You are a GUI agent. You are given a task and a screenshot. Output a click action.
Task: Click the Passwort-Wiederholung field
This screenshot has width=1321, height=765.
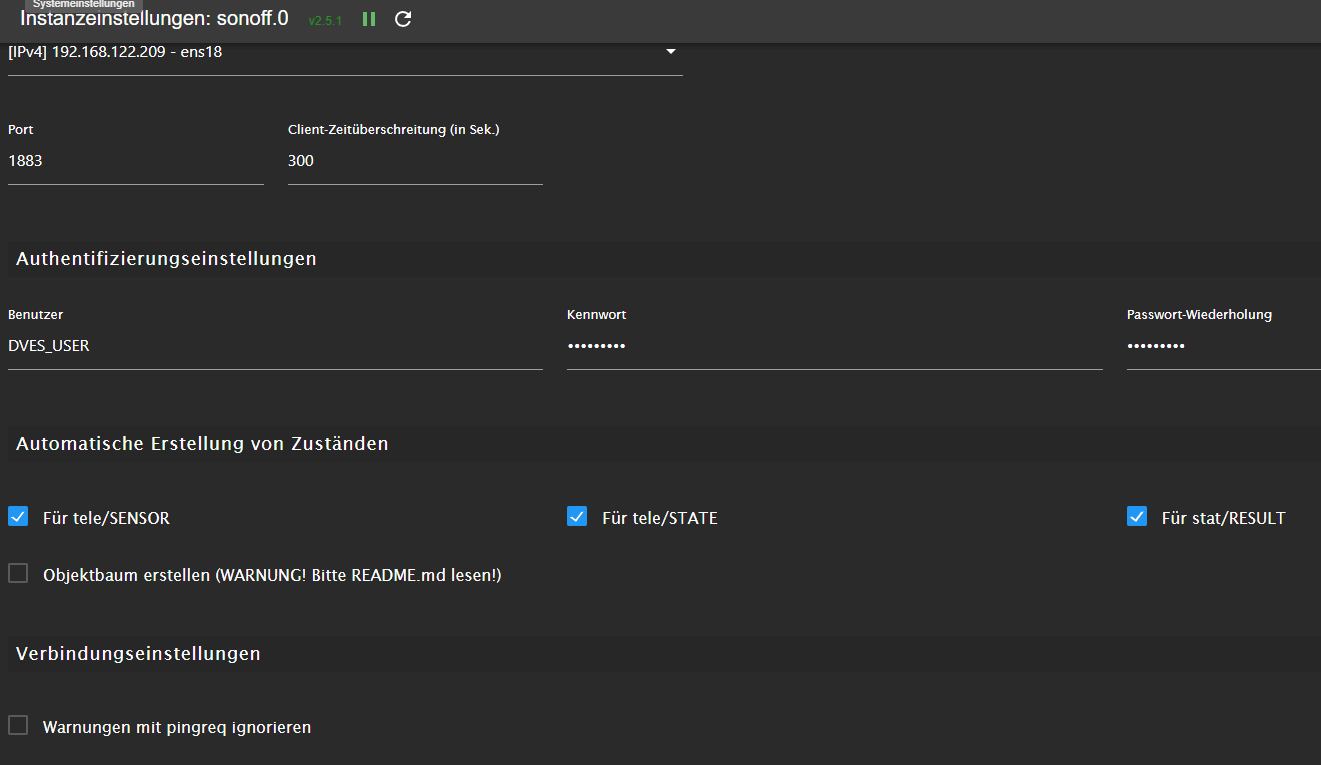(x=1223, y=346)
